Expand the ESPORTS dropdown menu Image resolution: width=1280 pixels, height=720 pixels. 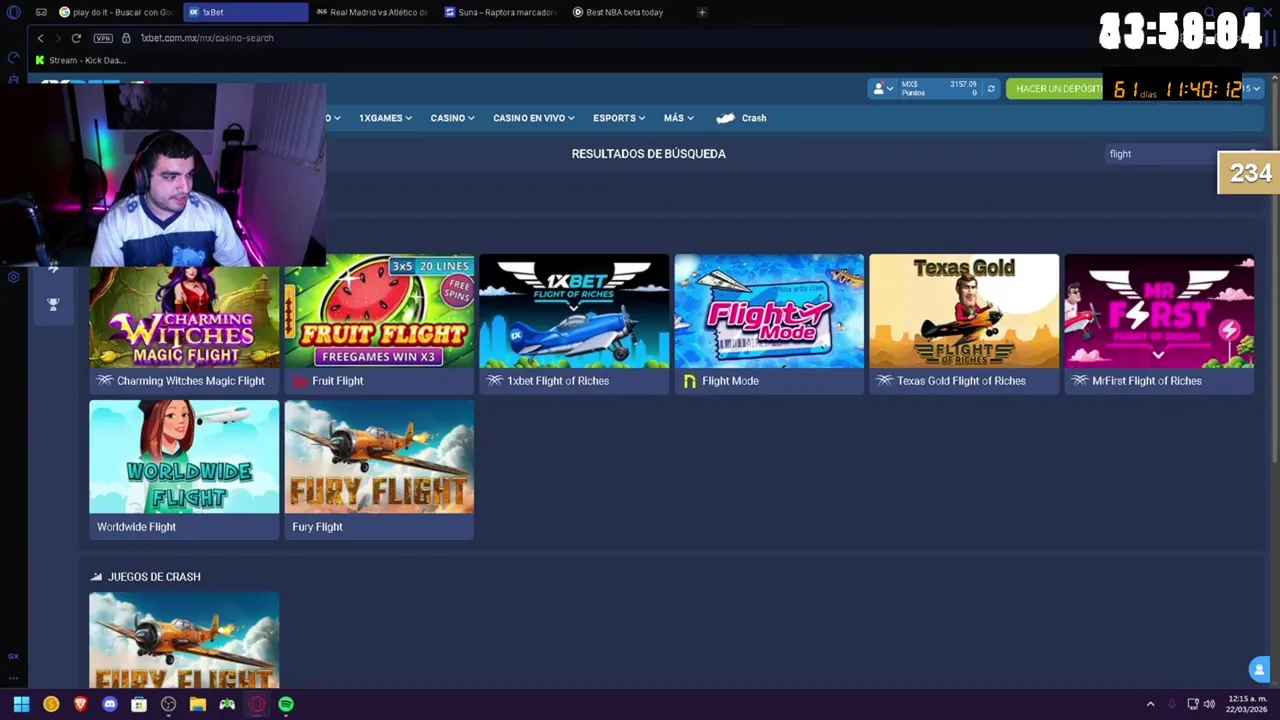[619, 118]
